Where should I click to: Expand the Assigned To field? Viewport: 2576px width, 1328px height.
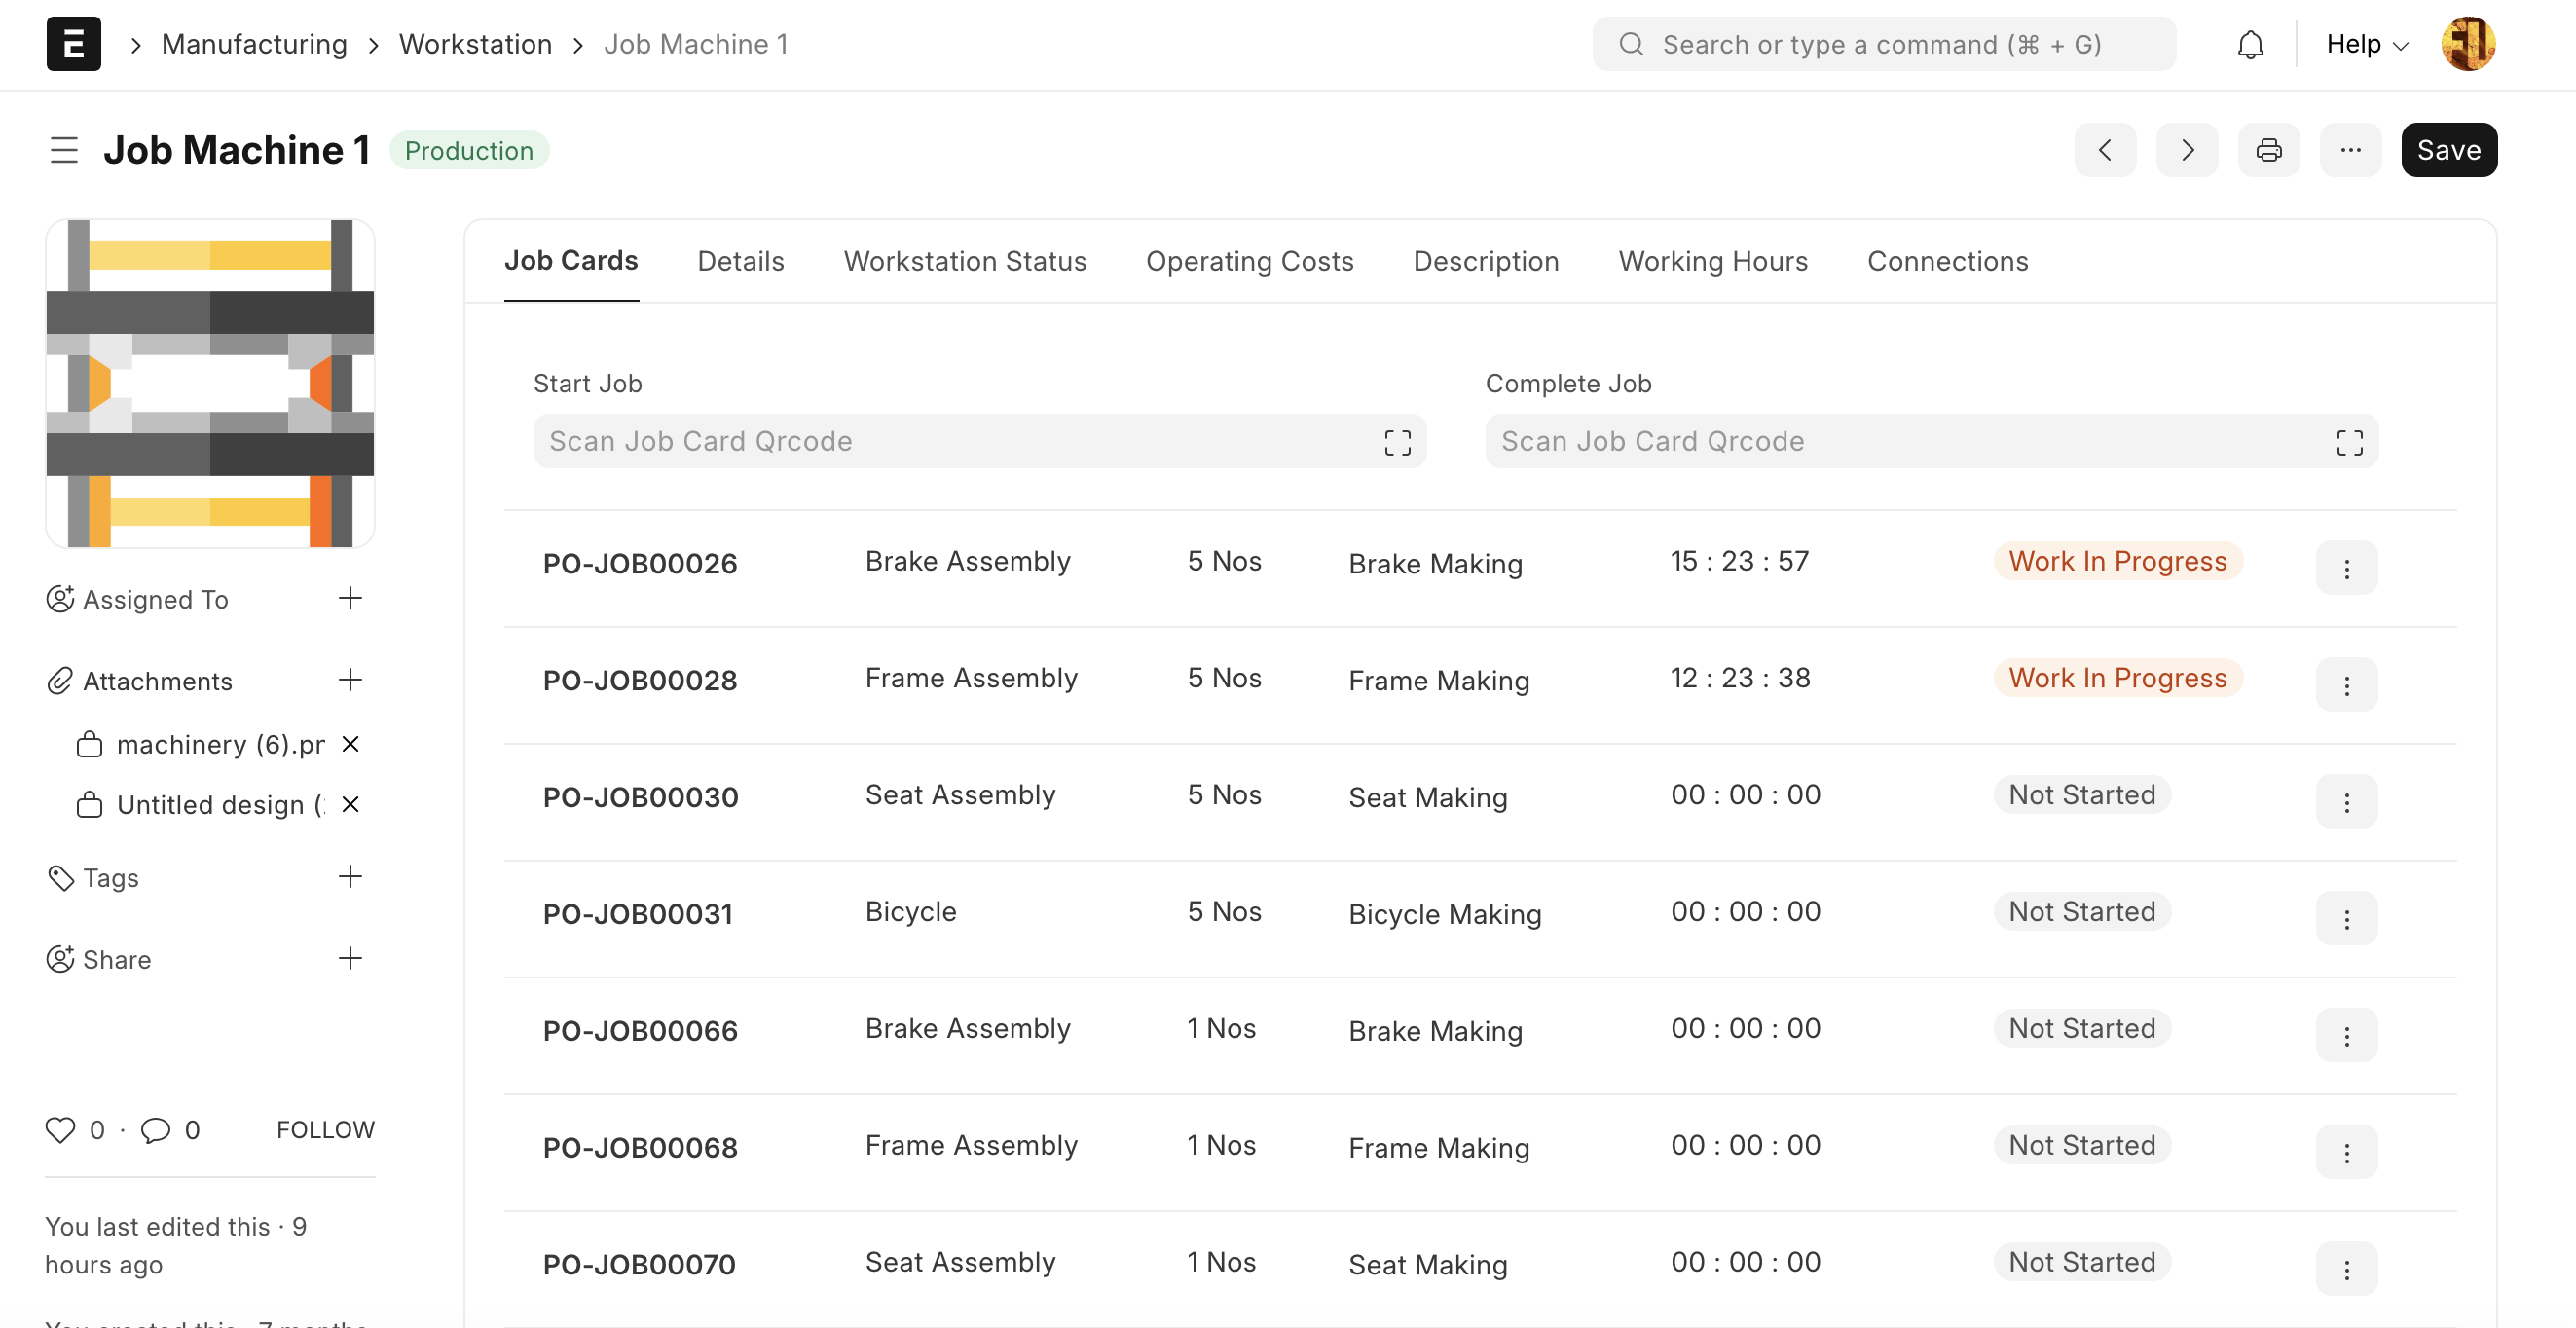pos(349,596)
